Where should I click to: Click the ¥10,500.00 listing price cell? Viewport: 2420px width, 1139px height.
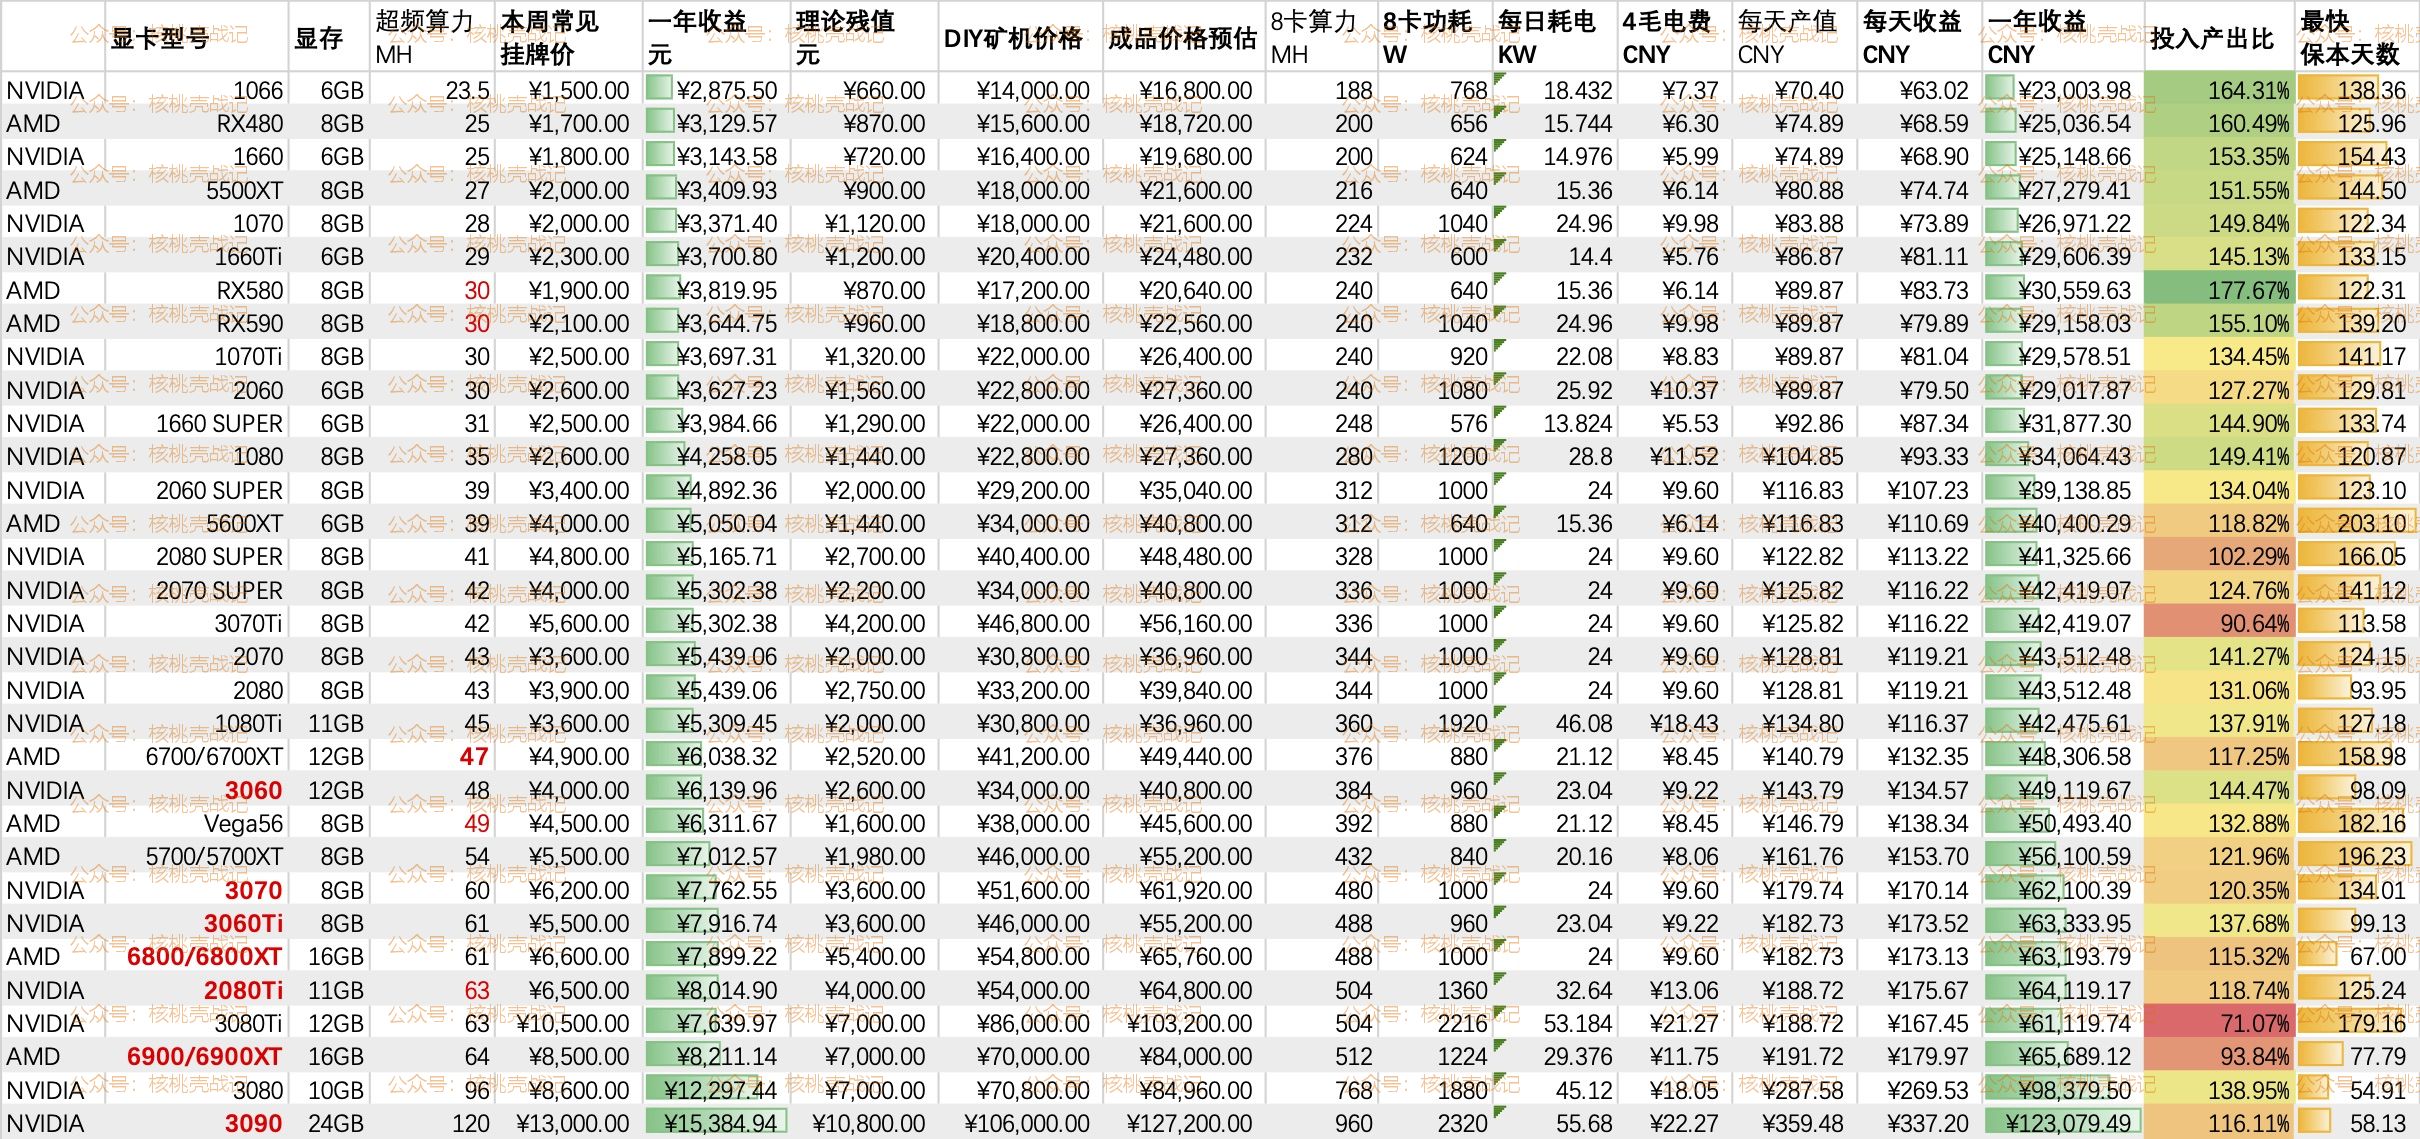573,1023
